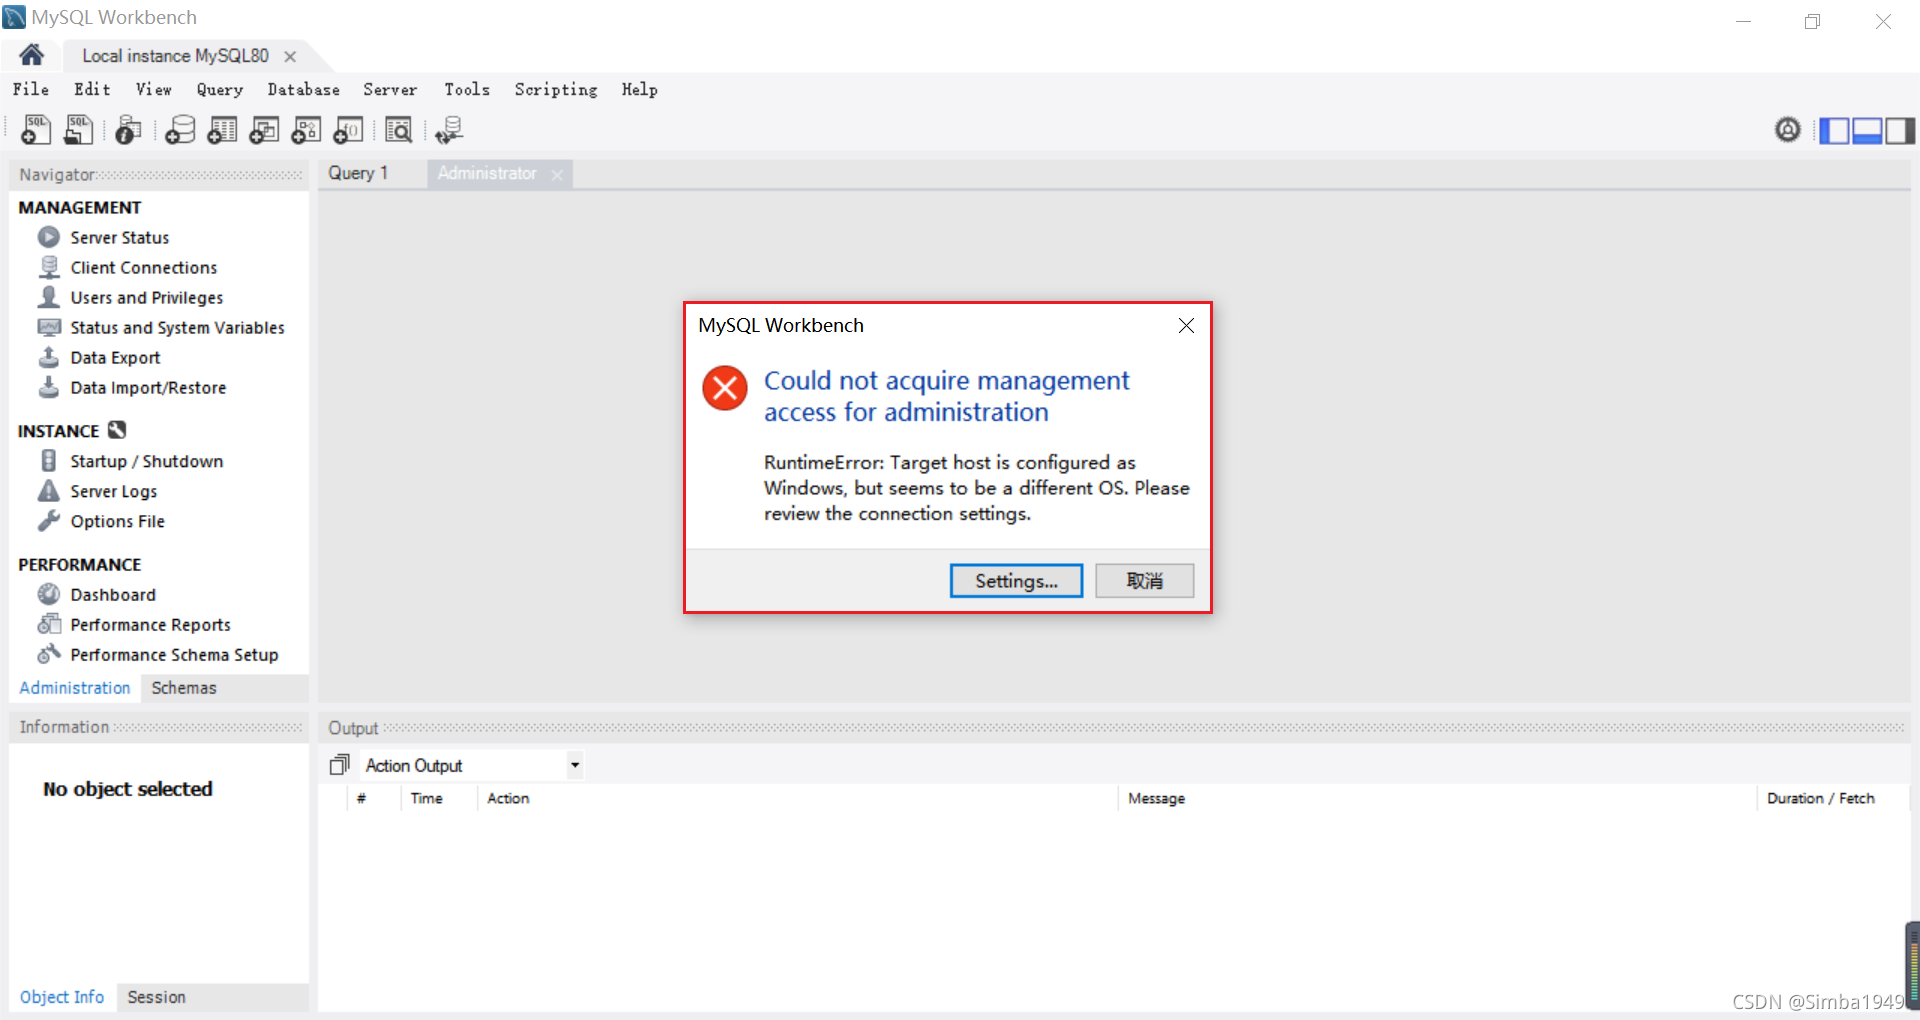Switch to Object Info tab
The image size is (1920, 1020).
tap(62, 997)
